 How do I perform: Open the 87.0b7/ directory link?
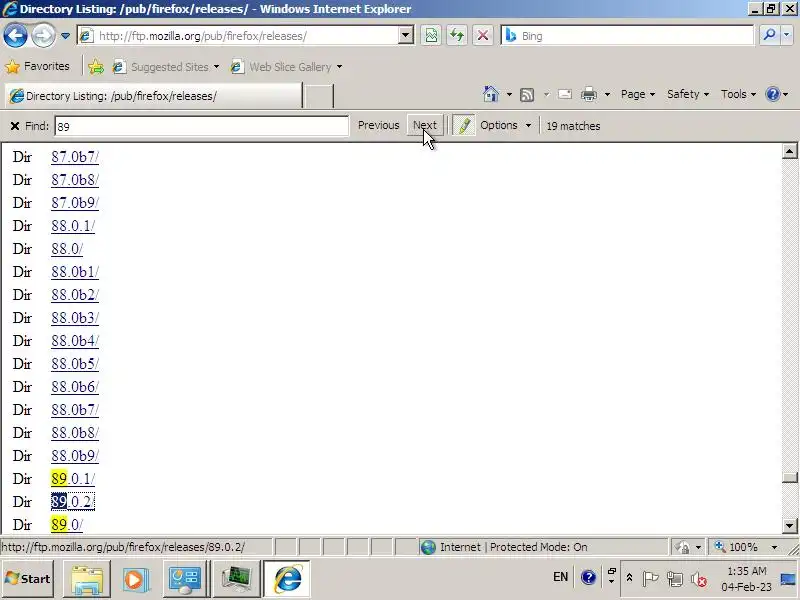pyautogui.click(x=75, y=157)
